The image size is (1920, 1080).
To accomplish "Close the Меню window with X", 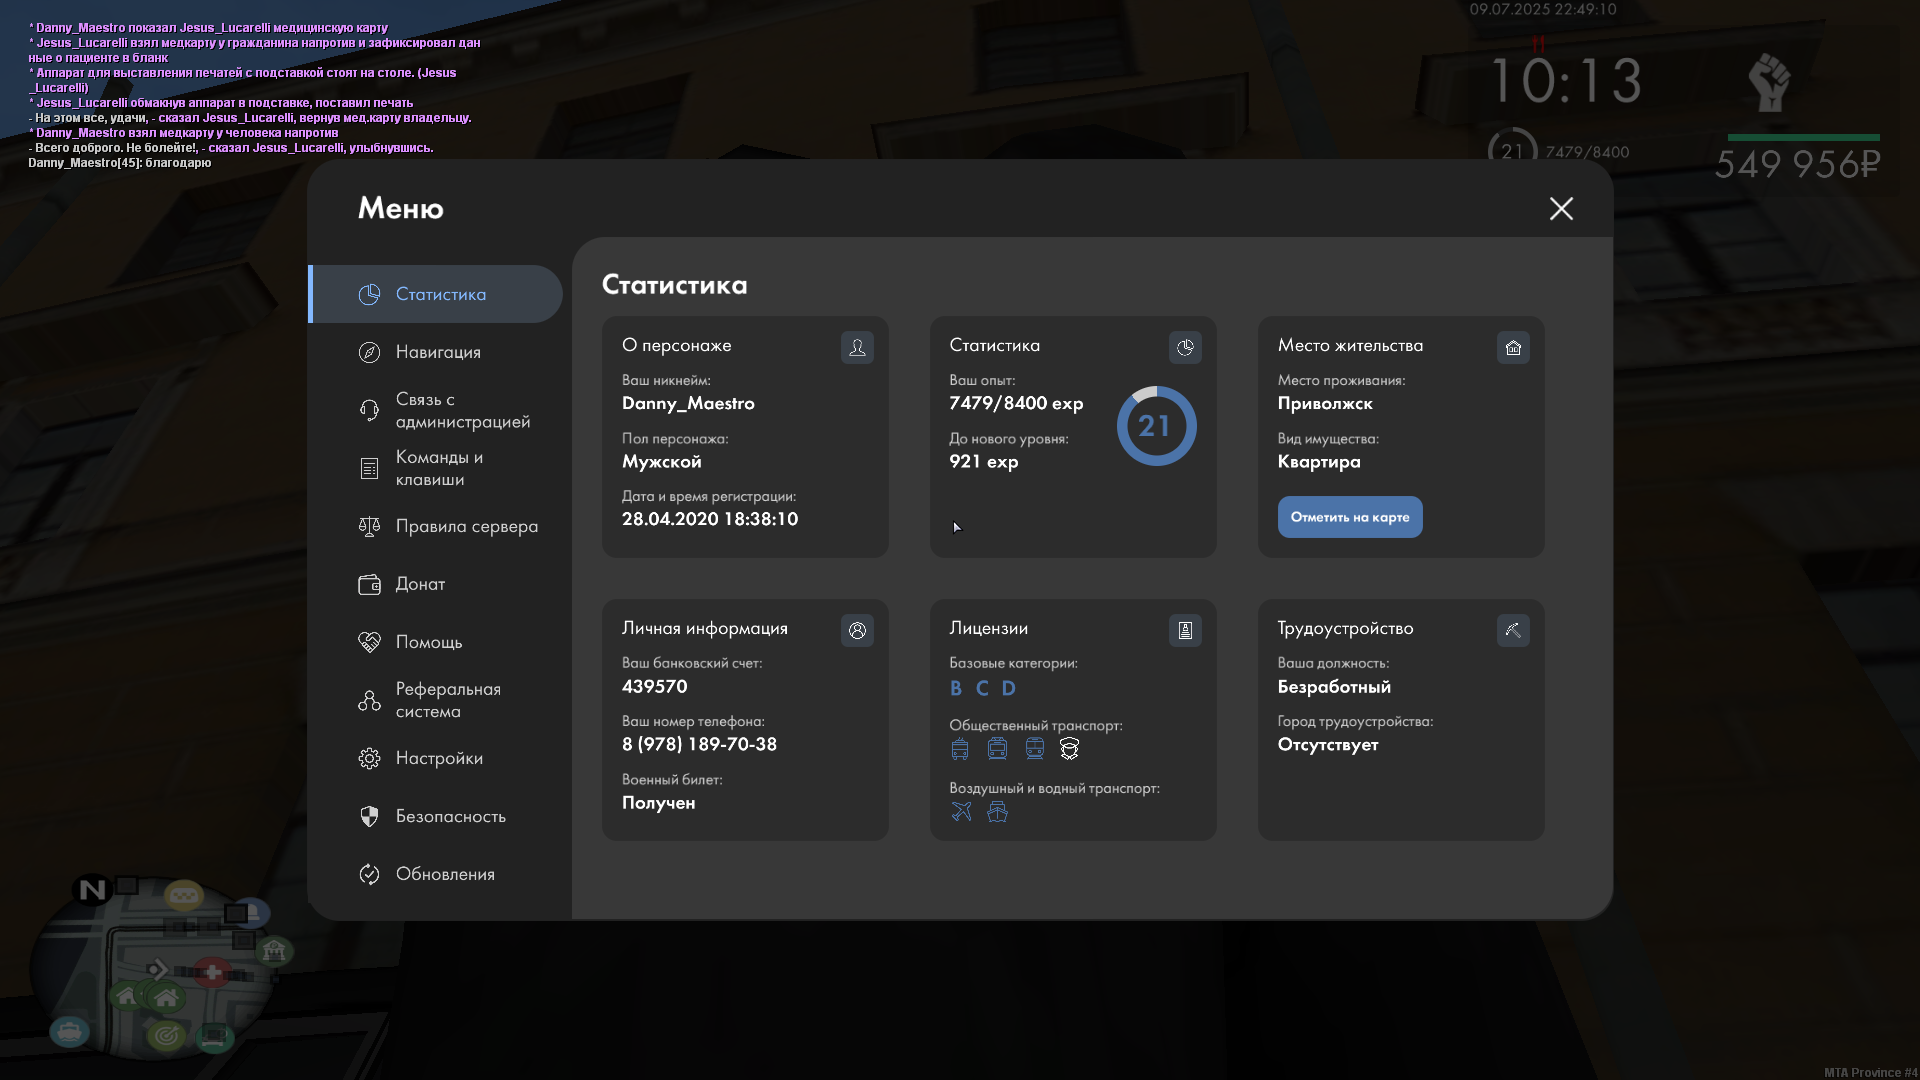I will pos(1561,208).
